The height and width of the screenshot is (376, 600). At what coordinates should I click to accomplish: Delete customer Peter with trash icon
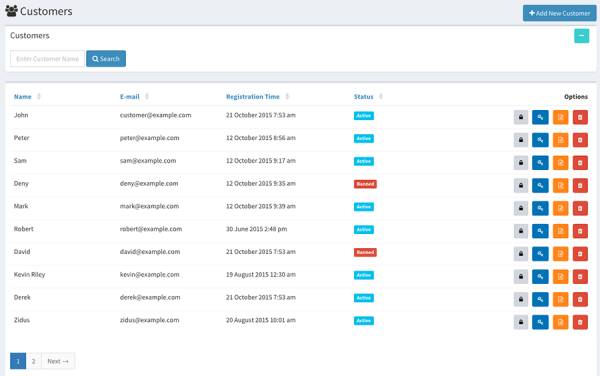pos(580,140)
